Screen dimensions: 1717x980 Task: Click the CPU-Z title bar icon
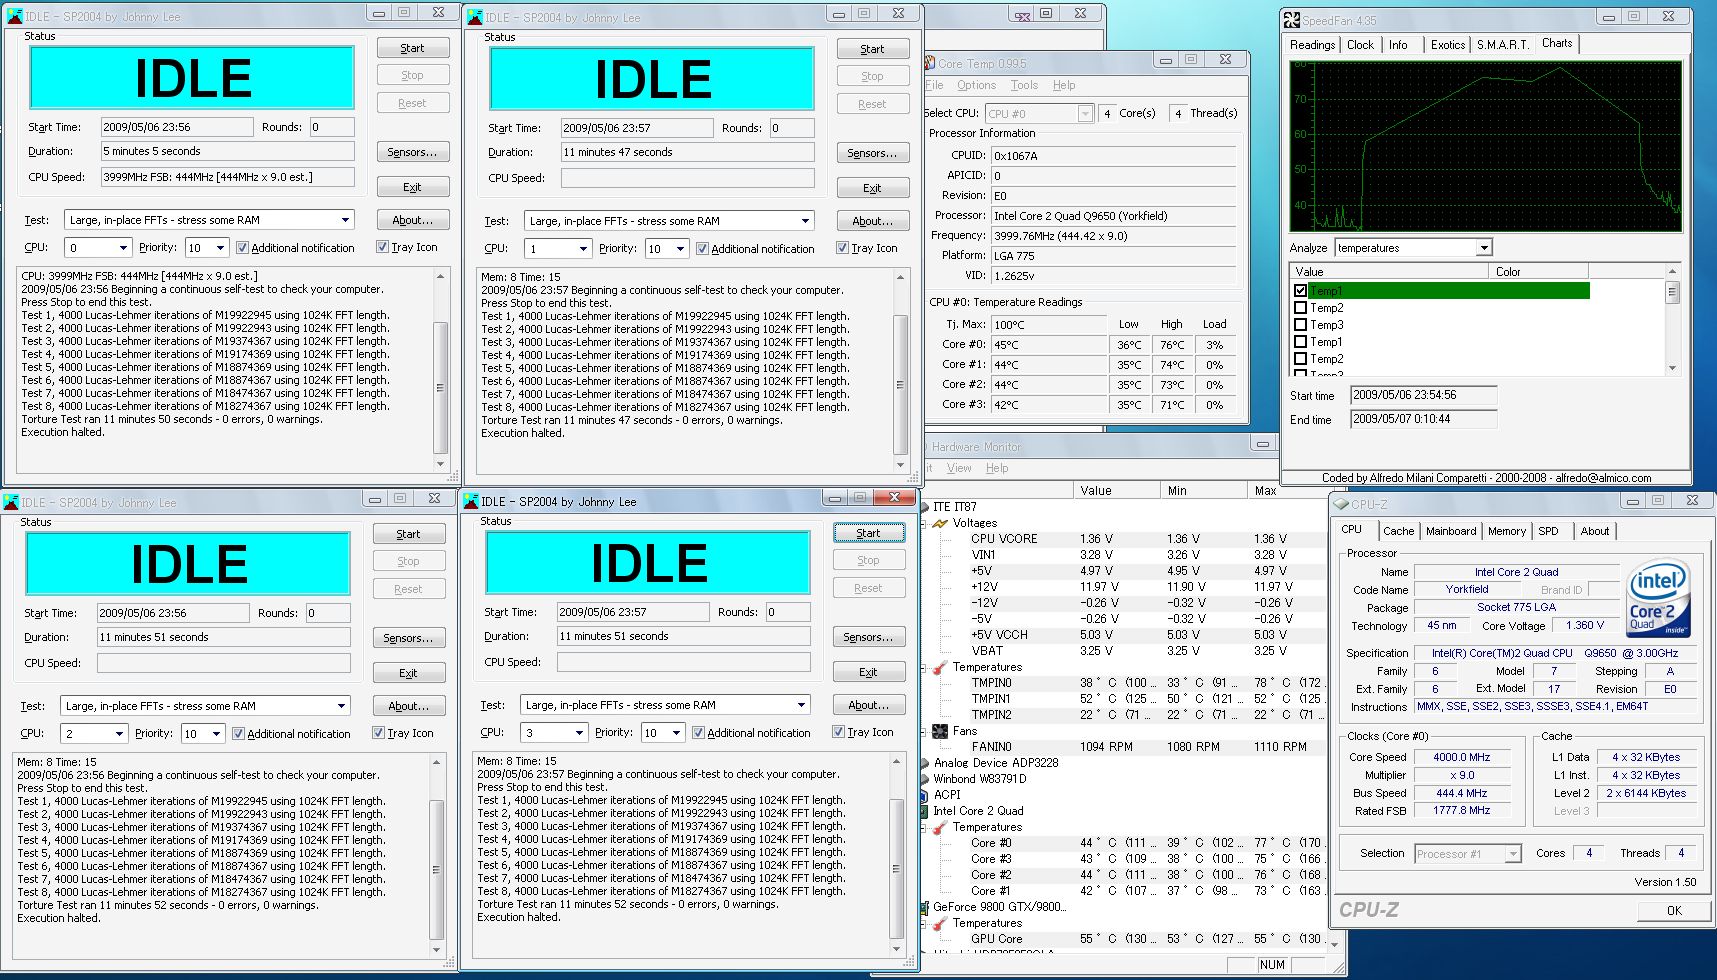pos(1341,504)
